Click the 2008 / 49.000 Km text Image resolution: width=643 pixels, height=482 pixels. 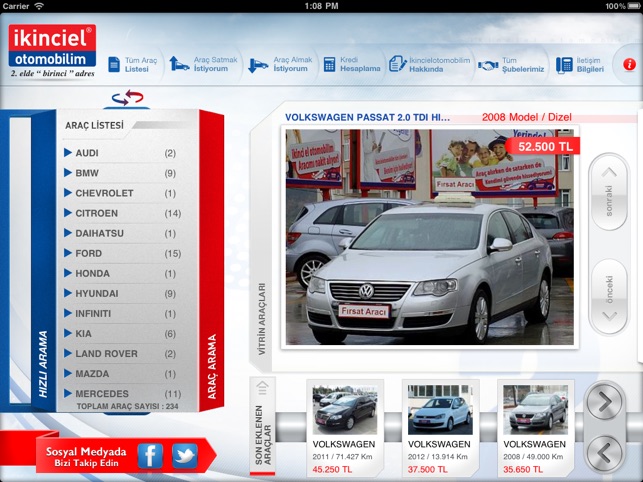(533, 457)
